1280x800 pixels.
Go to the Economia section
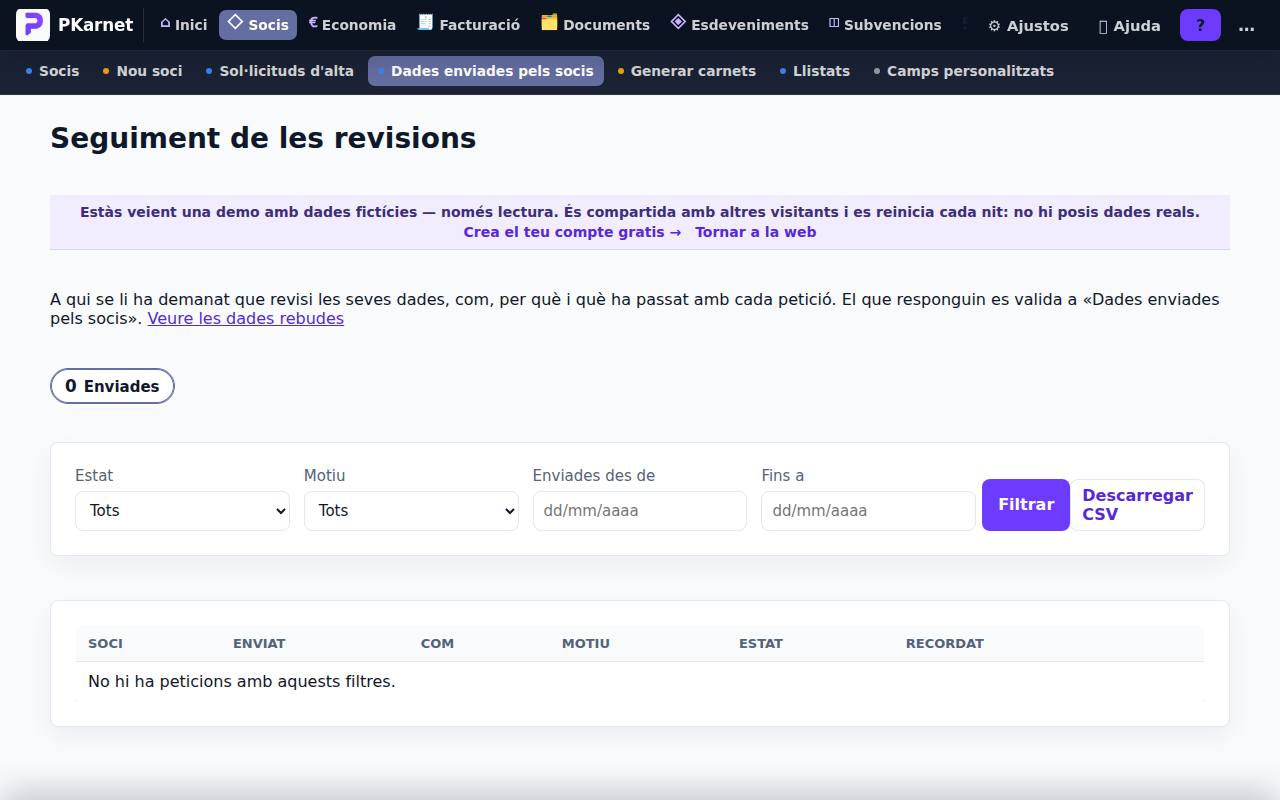352,25
